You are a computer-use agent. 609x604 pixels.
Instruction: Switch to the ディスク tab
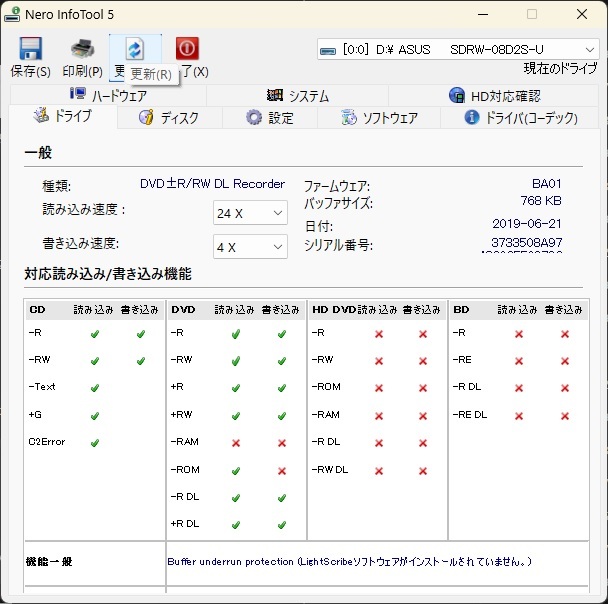tap(169, 117)
